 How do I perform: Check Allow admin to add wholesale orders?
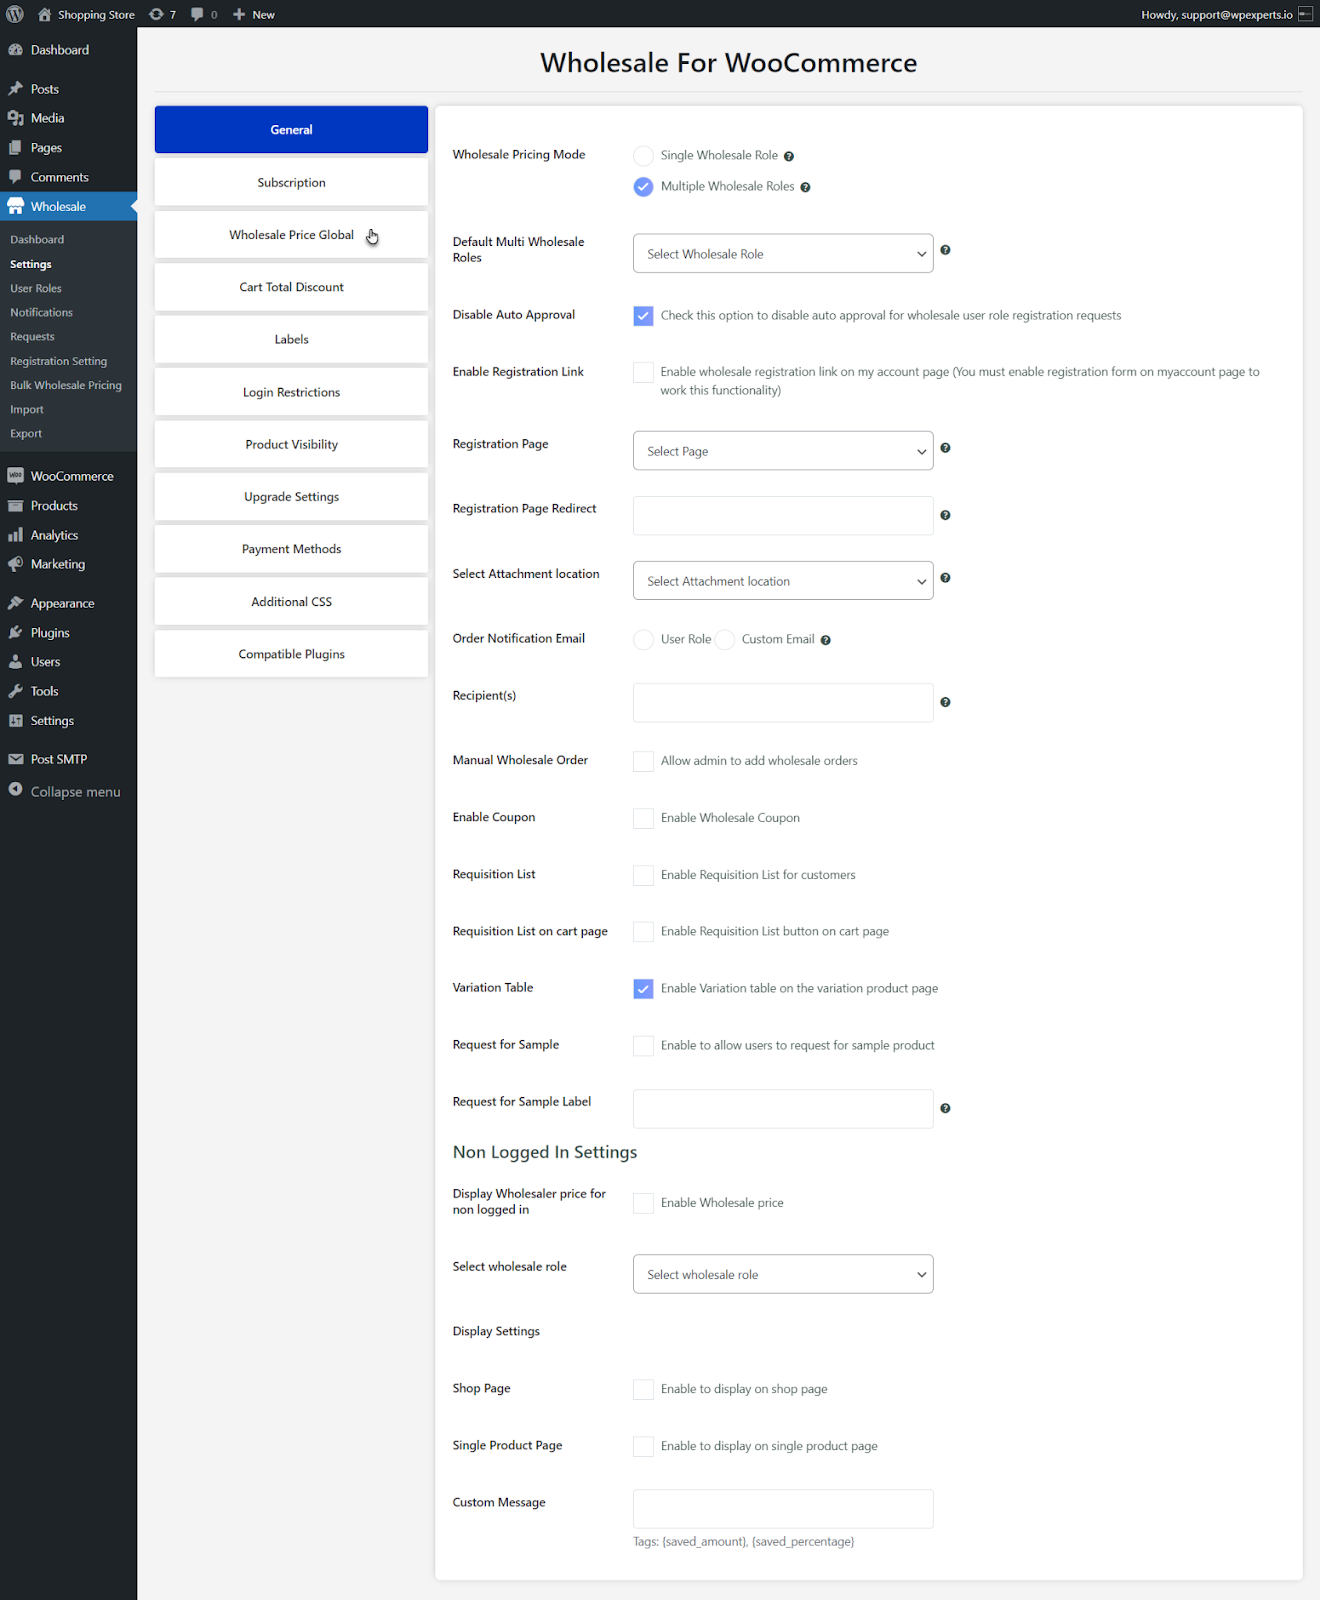pos(643,761)
